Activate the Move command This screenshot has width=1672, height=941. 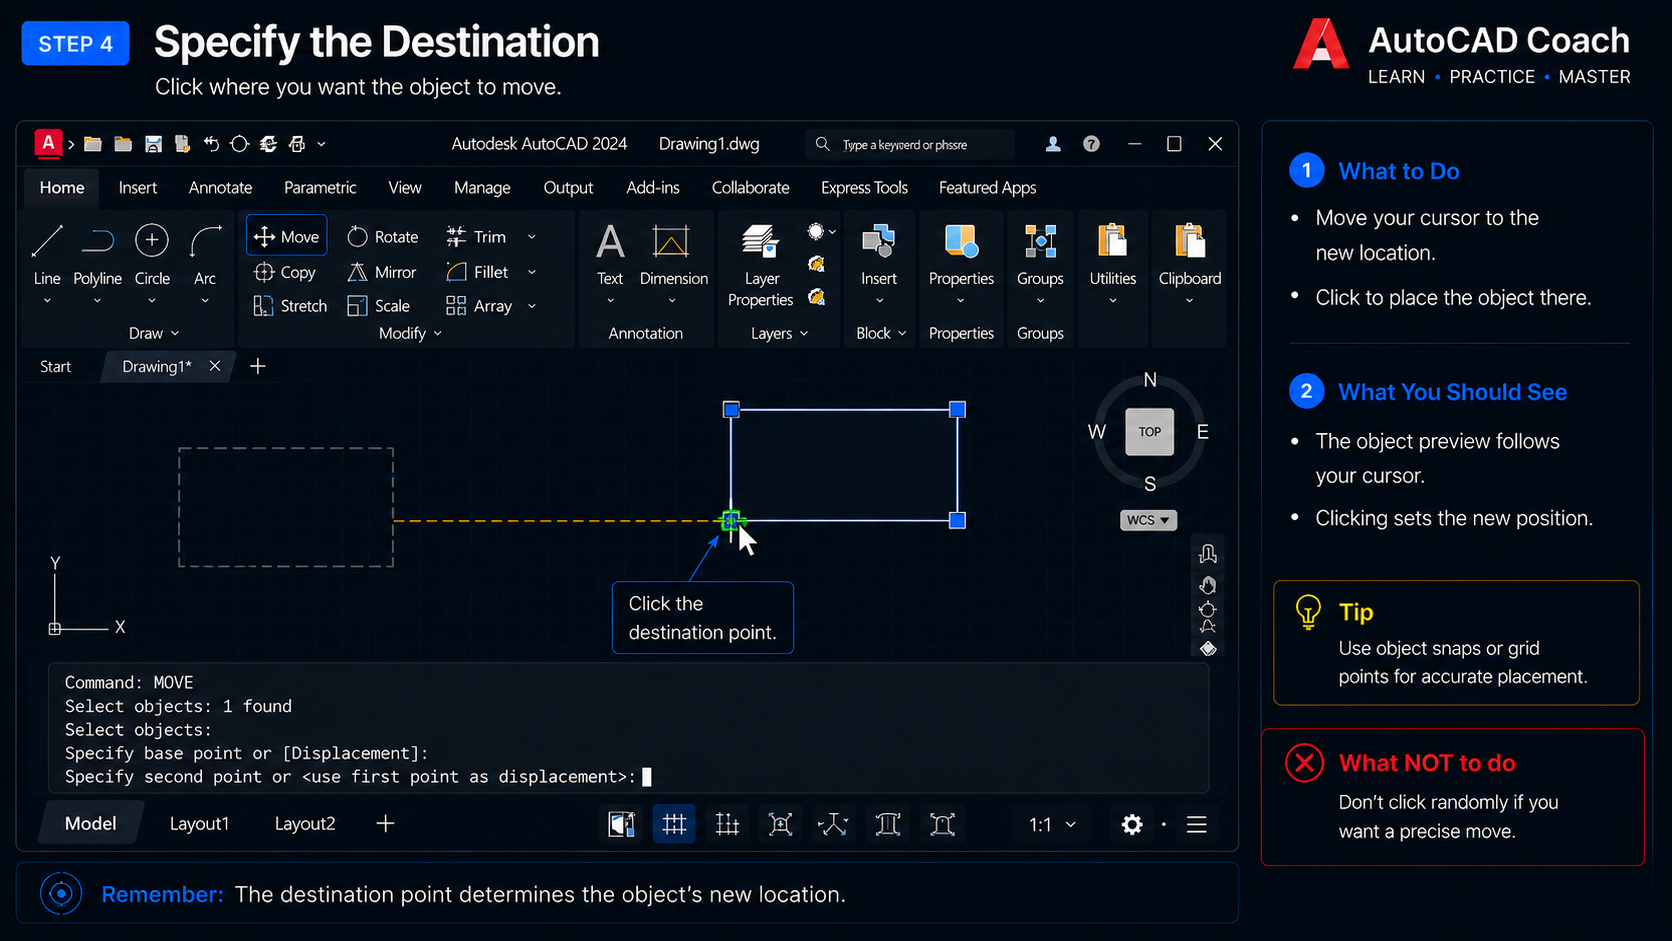click(x=287, y=236)
